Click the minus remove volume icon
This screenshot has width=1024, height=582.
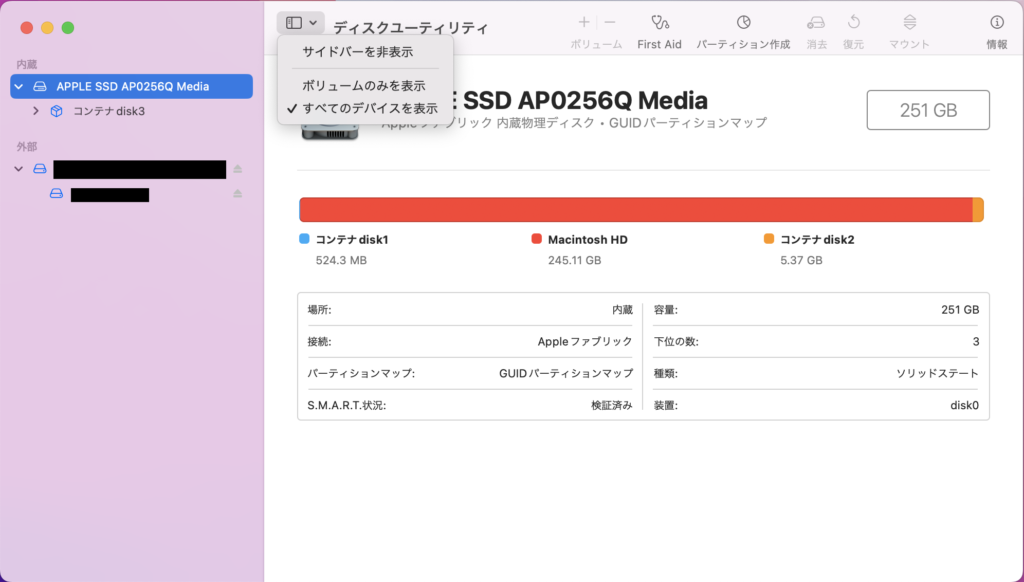610,22
